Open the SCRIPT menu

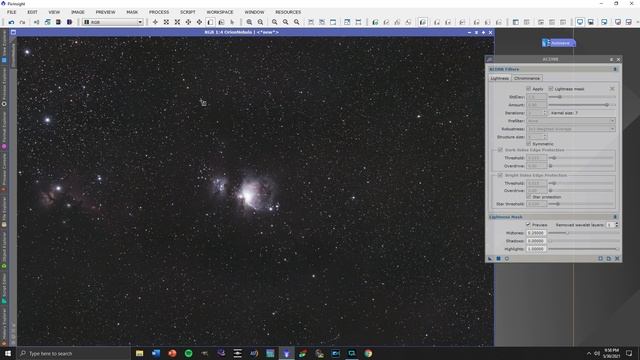pos(188,12)
